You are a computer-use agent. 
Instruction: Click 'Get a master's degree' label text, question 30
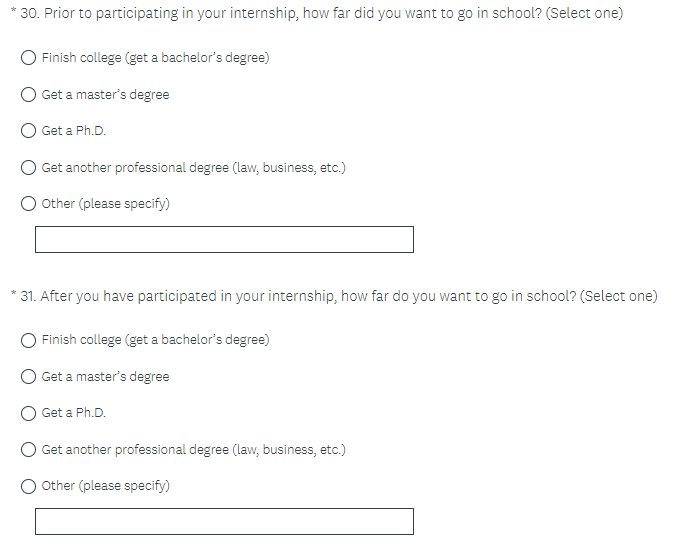[105, 95]
